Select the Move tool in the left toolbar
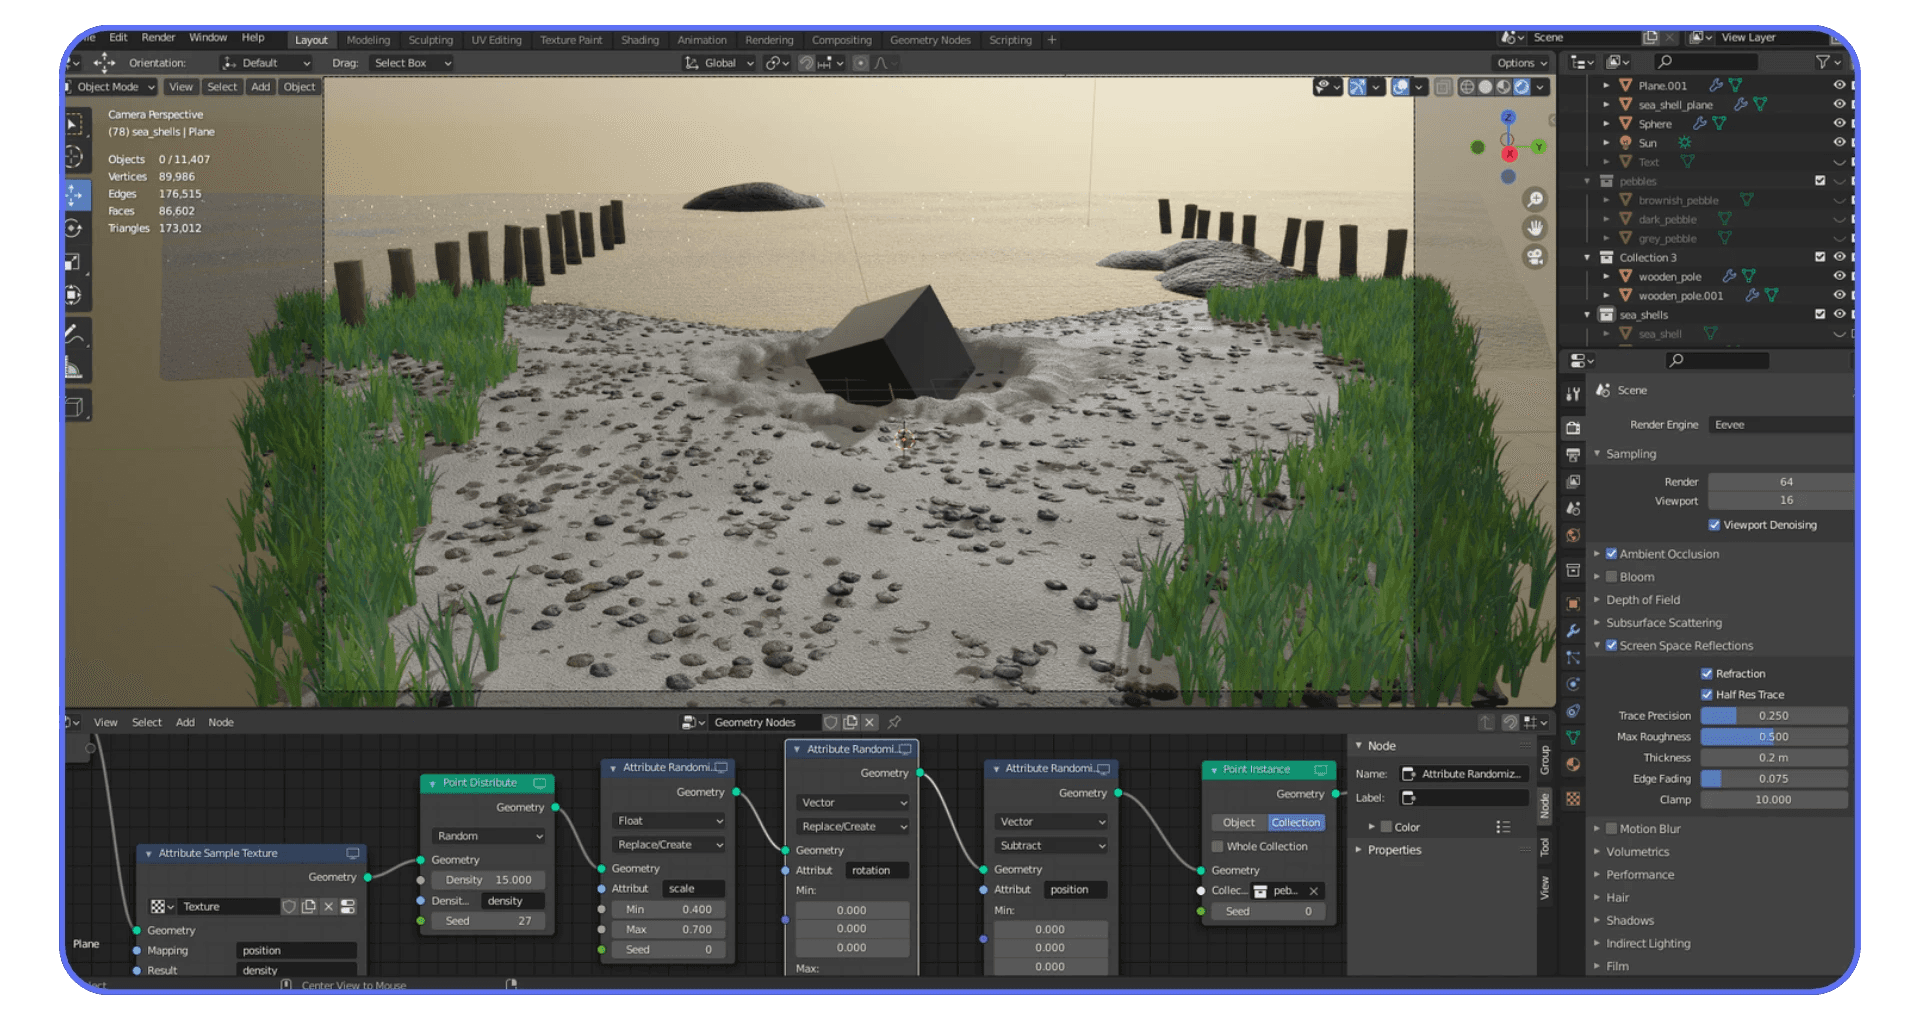 click(75, 195)
